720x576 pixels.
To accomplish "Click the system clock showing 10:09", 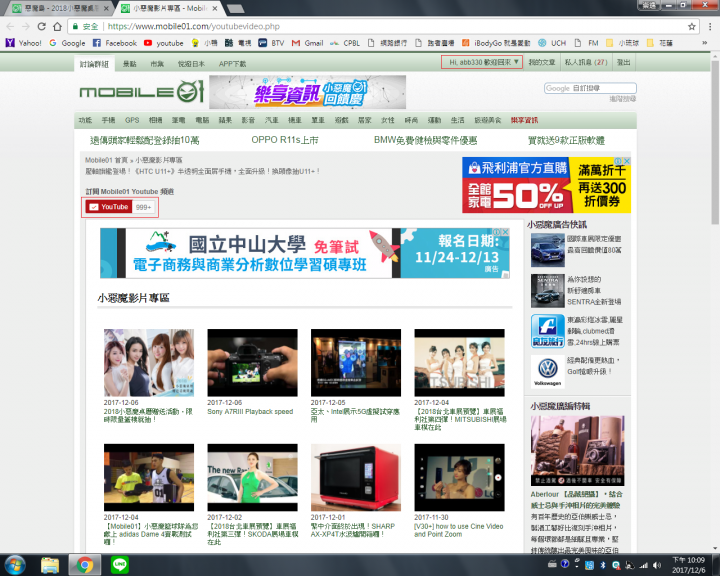I will [x=688, y=565].
